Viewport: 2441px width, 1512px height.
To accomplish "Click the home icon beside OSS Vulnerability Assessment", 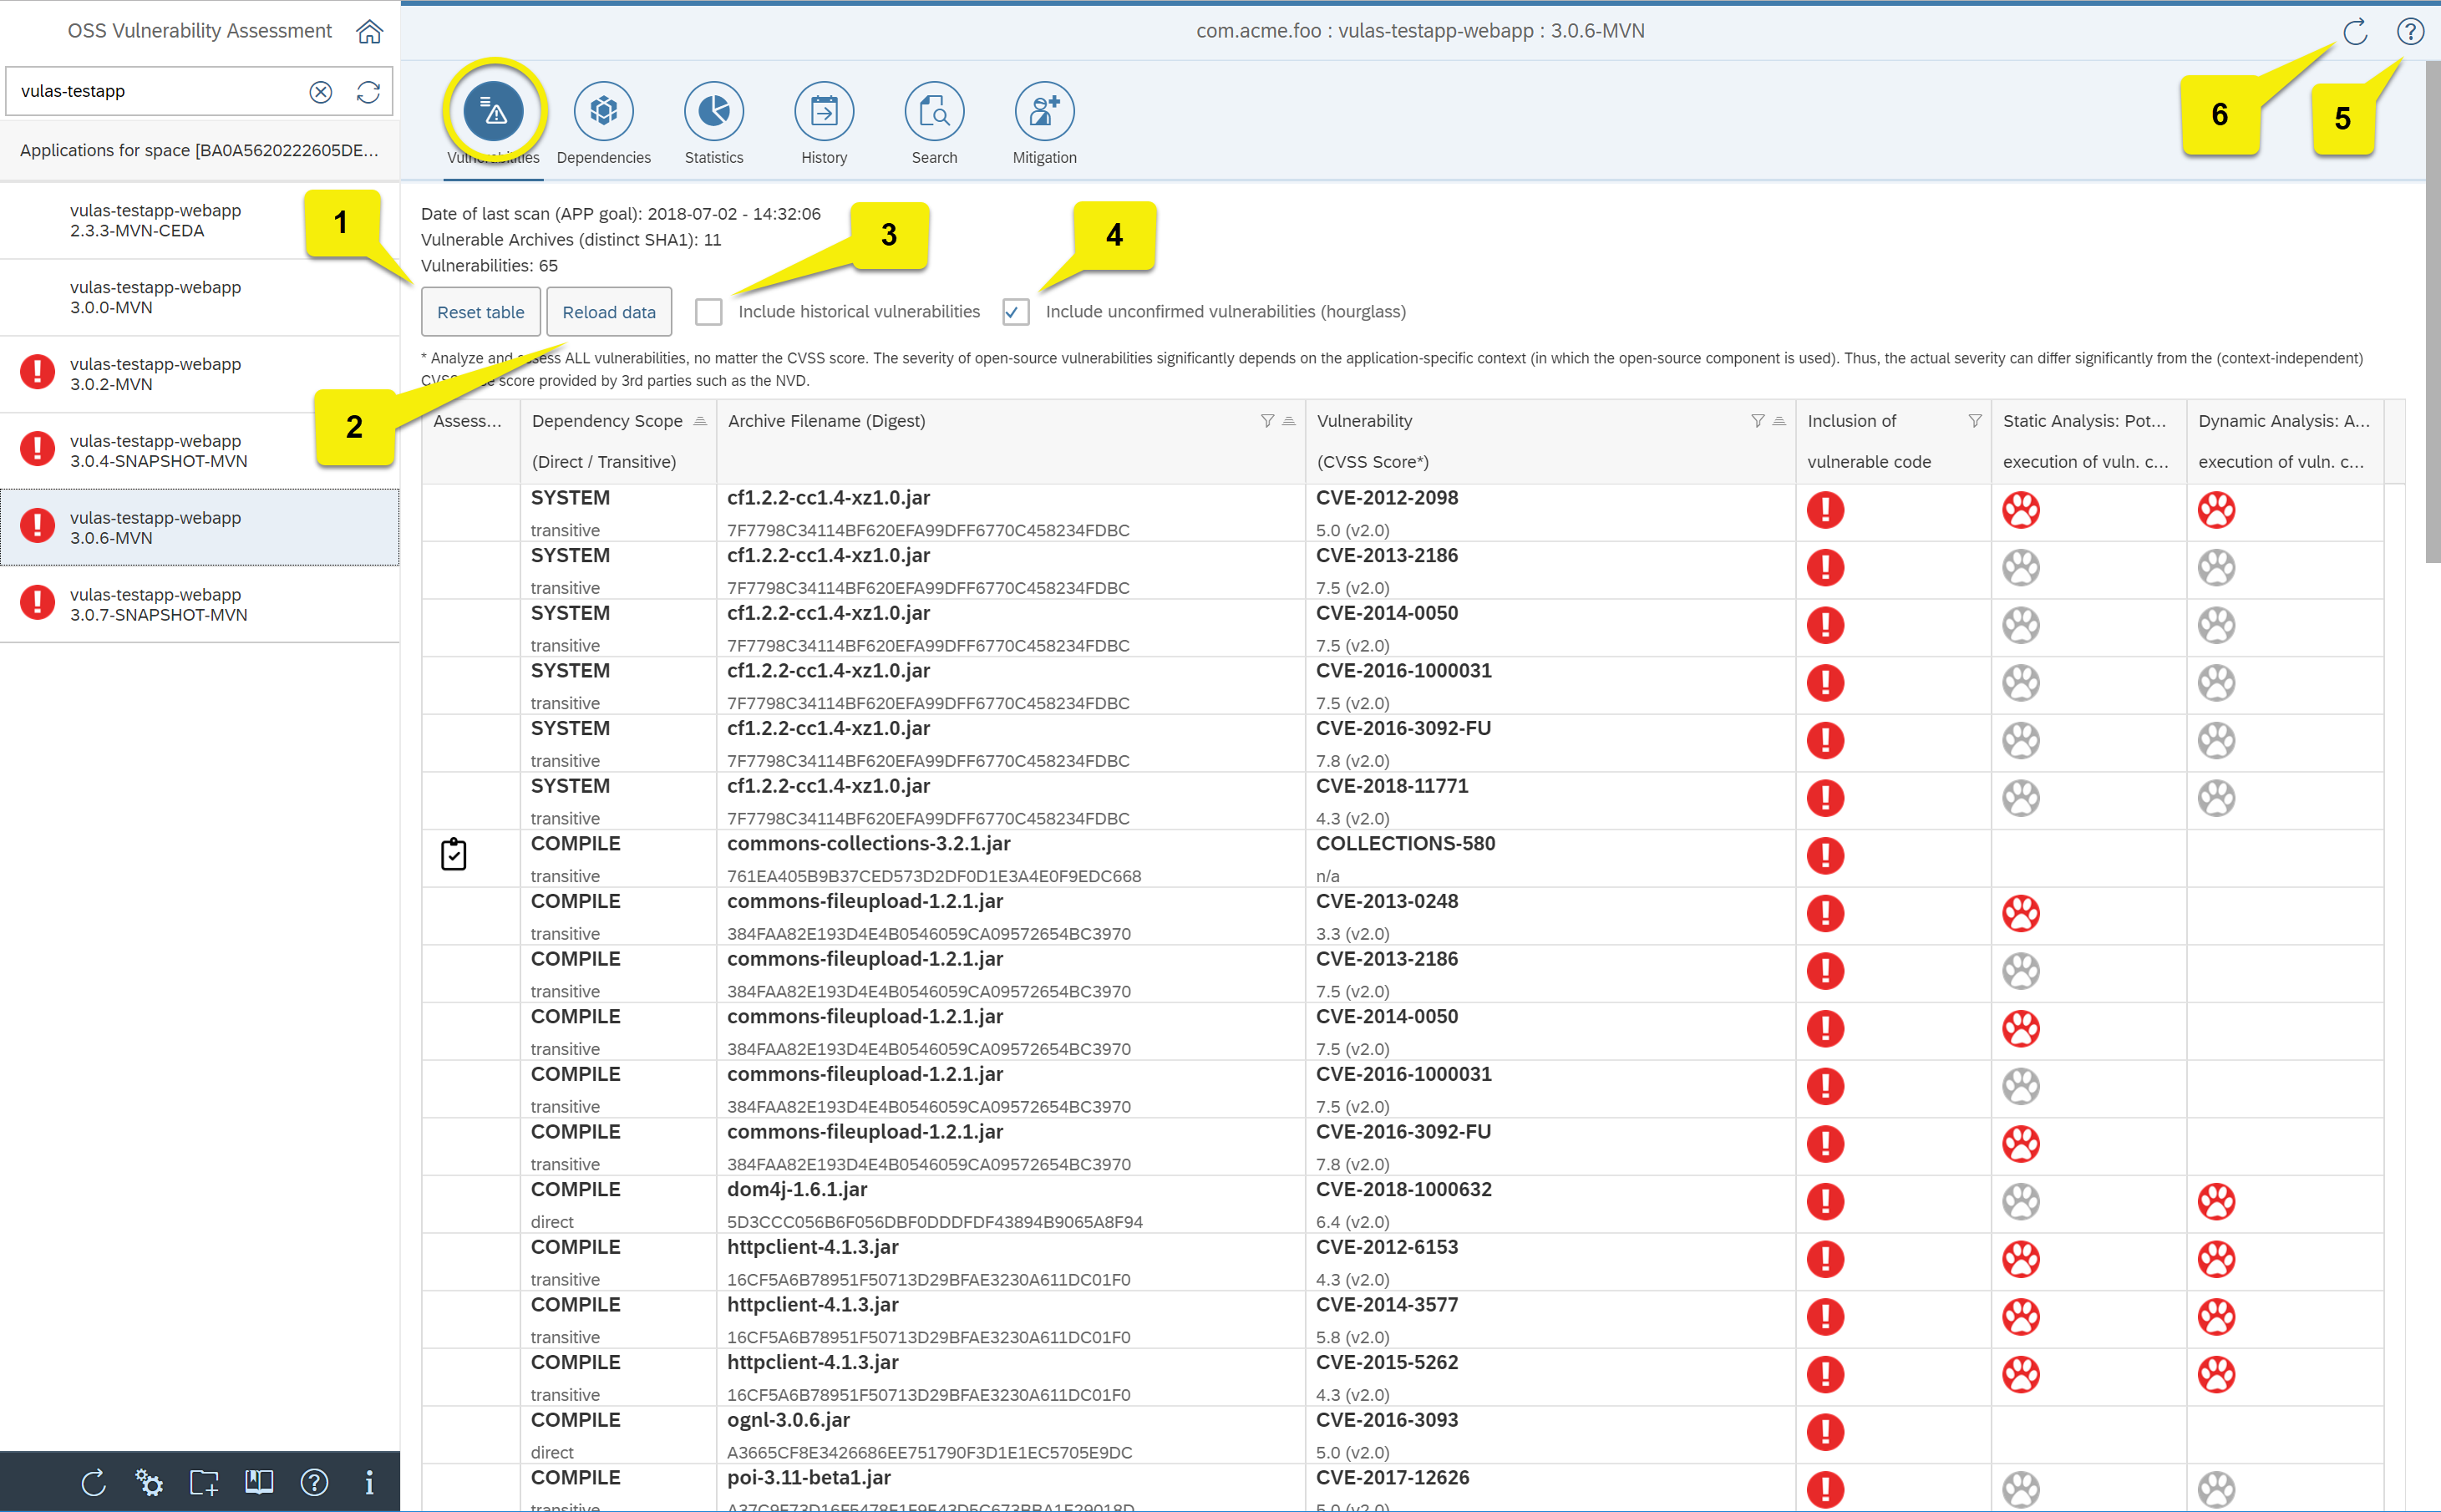I will click(x=369, y=31).
